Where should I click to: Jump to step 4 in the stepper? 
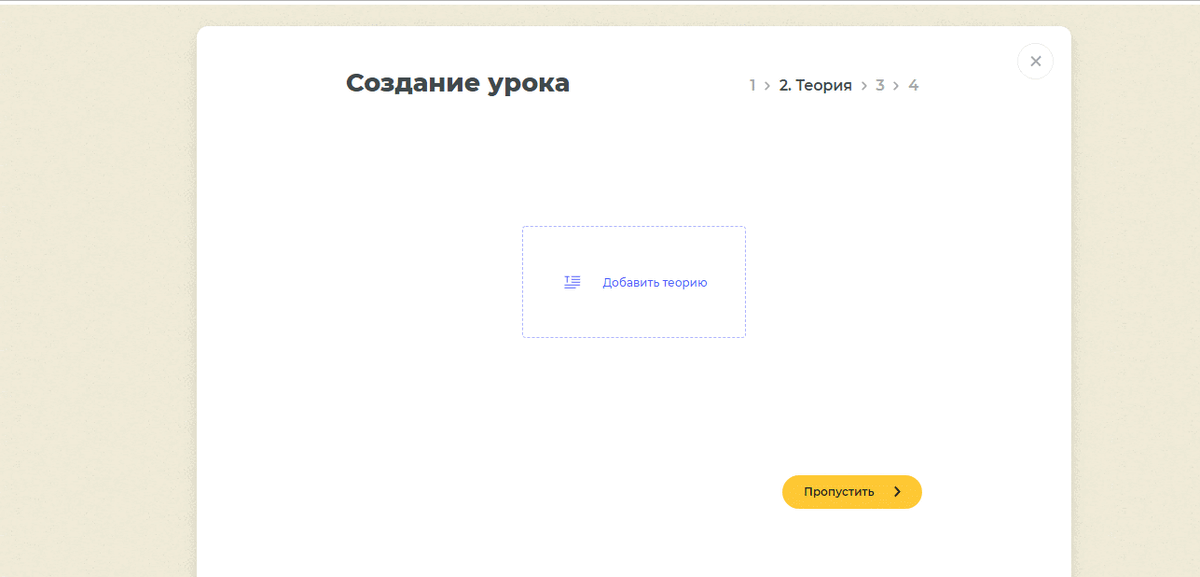pos(913,85)
